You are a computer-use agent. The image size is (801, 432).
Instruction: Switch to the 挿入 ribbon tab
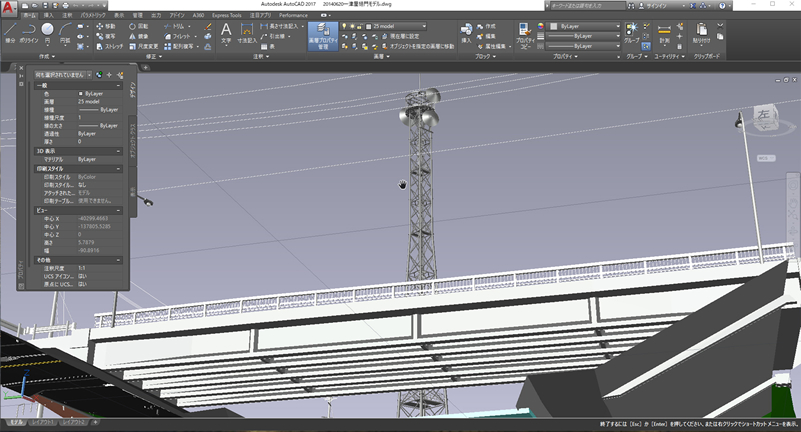49,16
